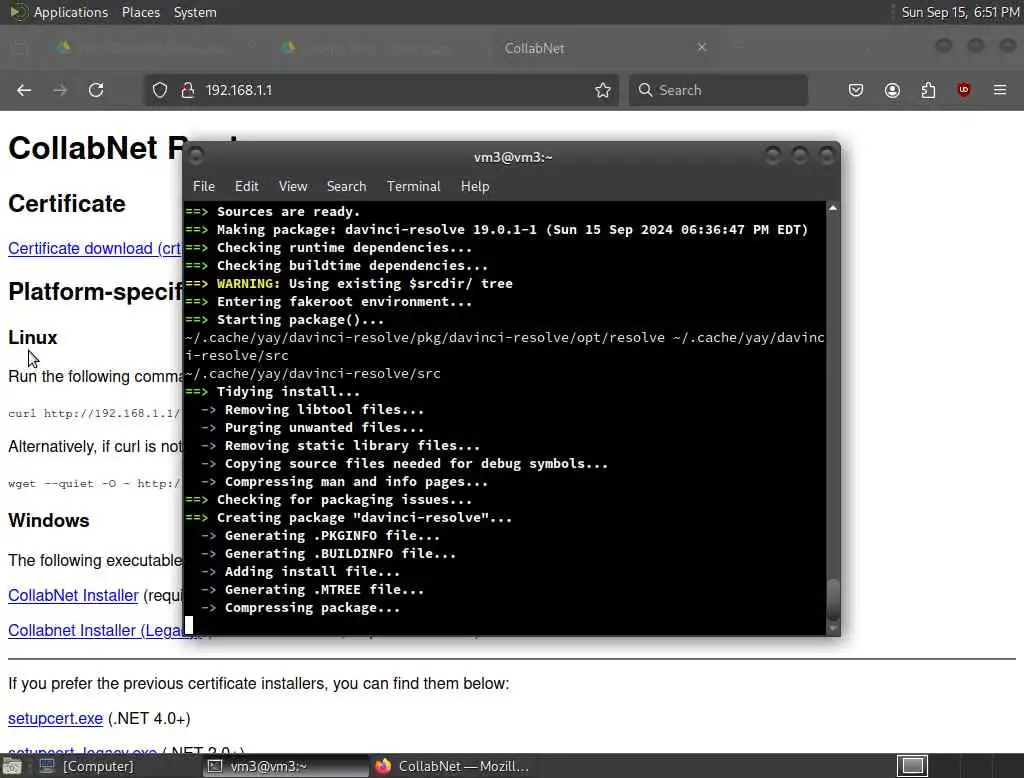The height and width of the screenshot is (778, 1024).
Task: Bookmark this page with the star
Action: [x=603, y=90]
